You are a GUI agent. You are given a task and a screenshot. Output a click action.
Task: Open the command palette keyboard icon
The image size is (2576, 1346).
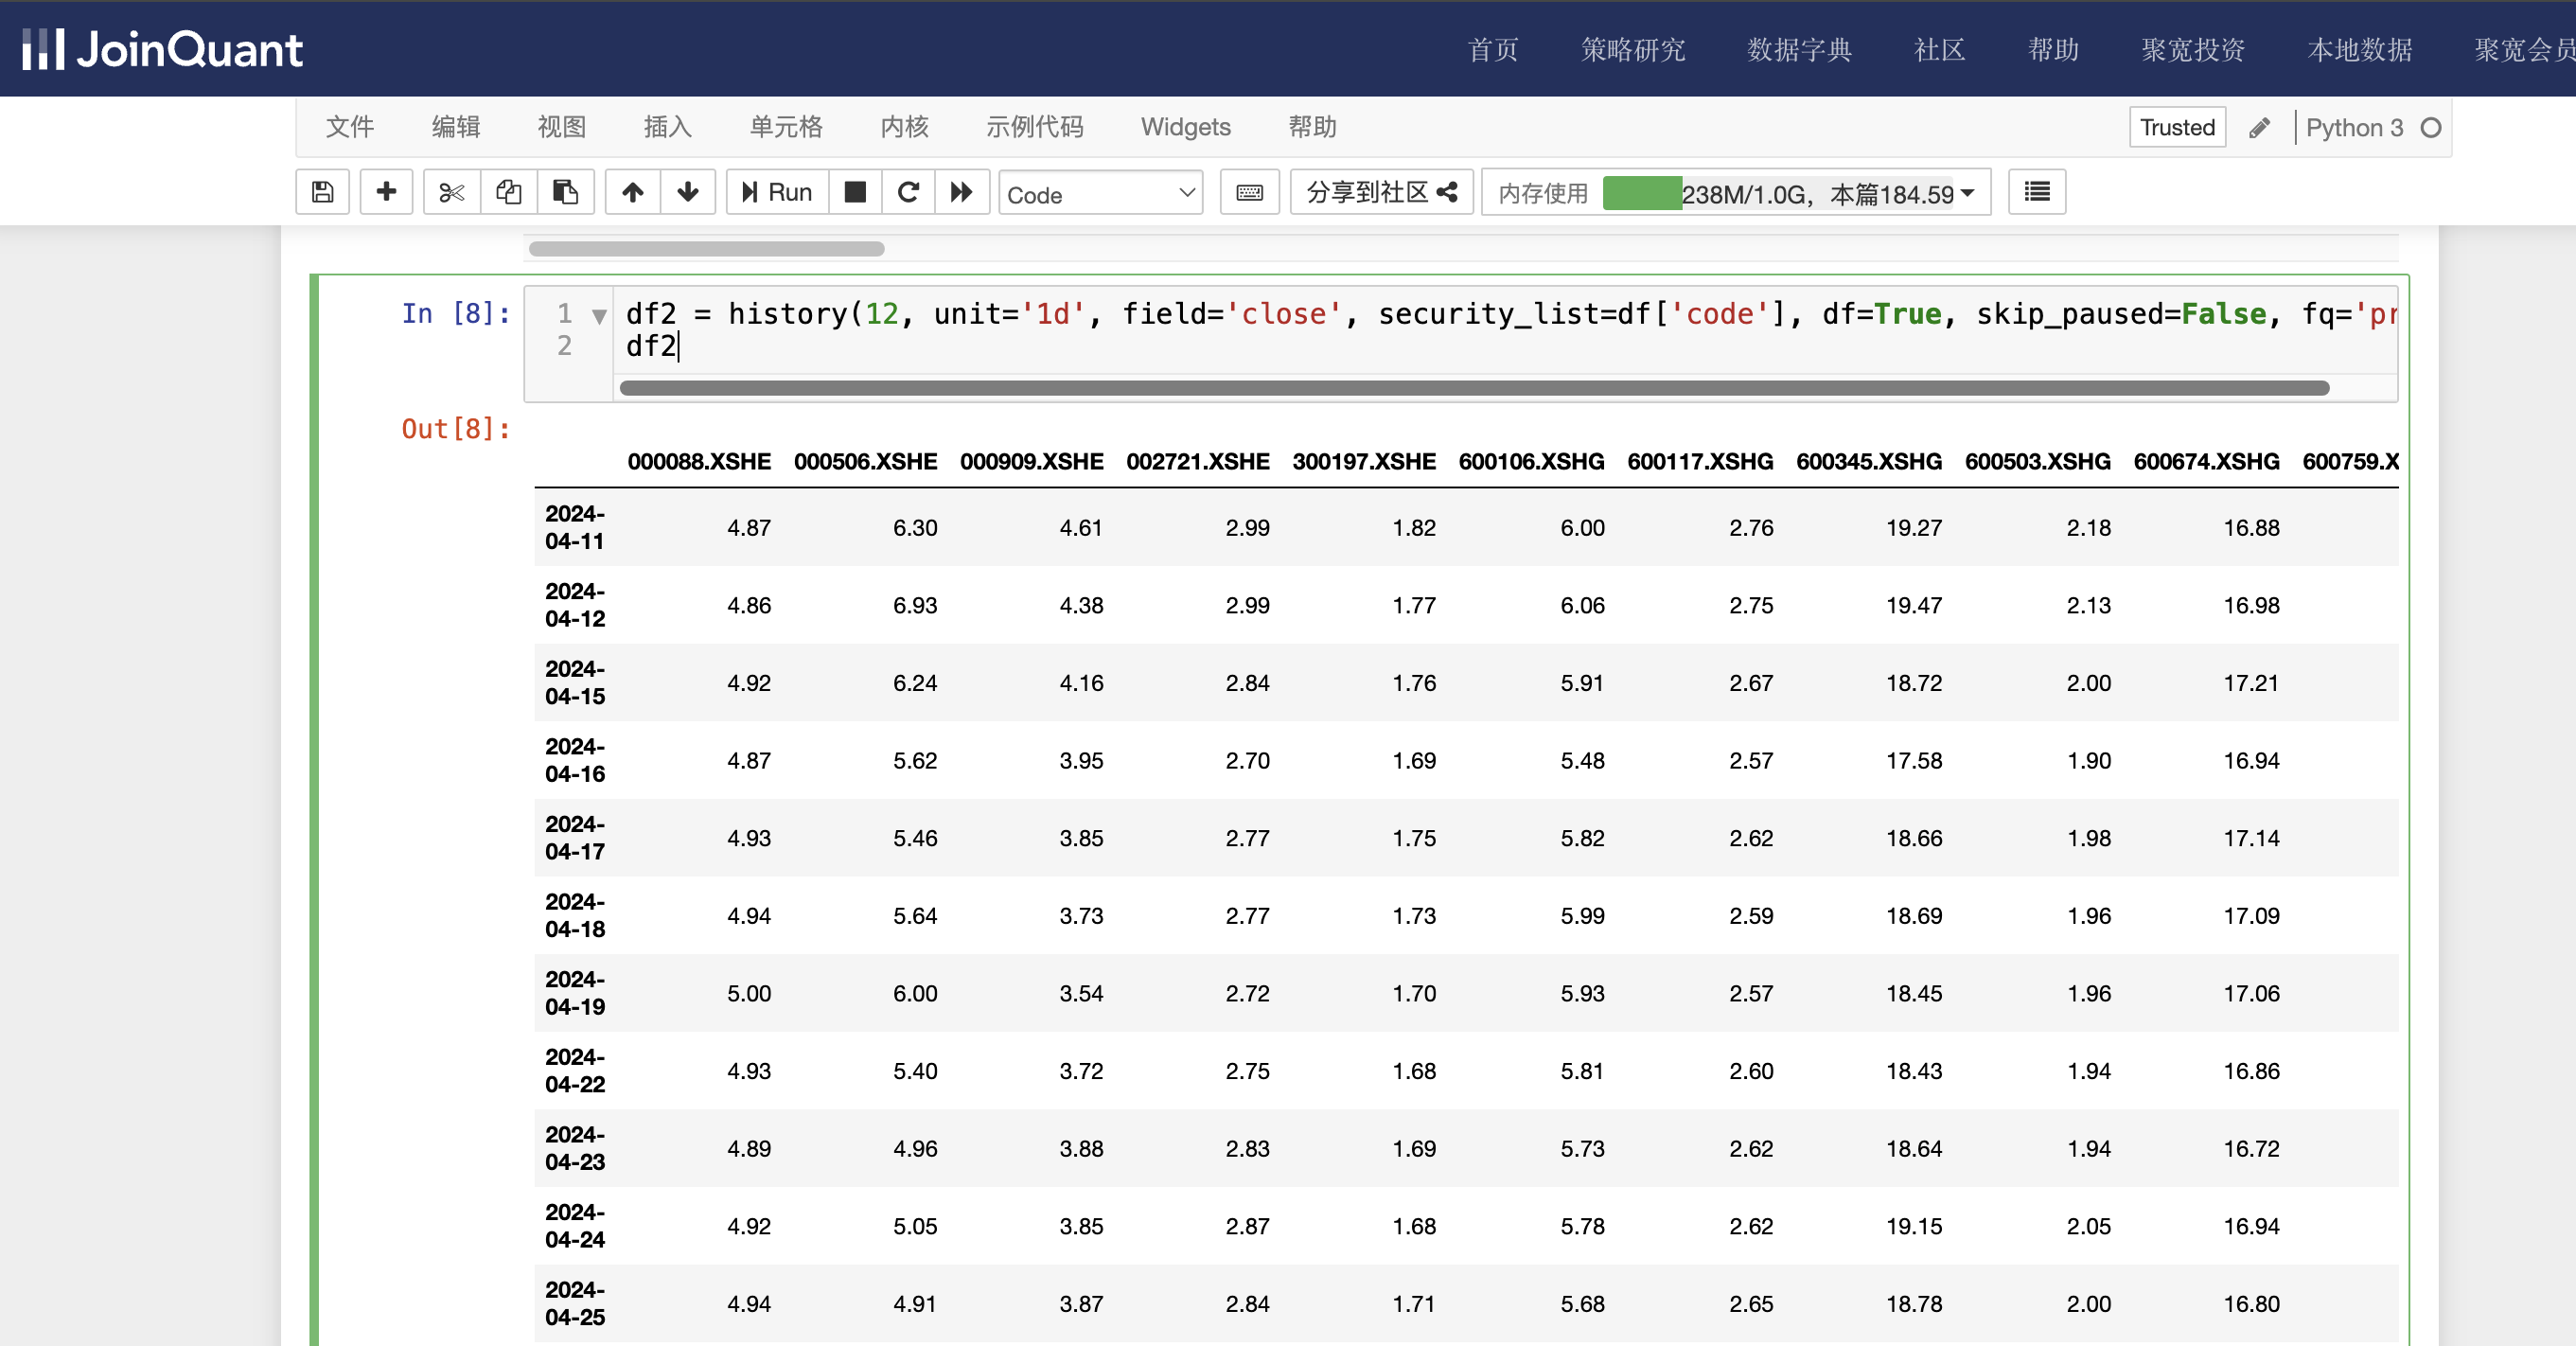(x=1249, y=192)
